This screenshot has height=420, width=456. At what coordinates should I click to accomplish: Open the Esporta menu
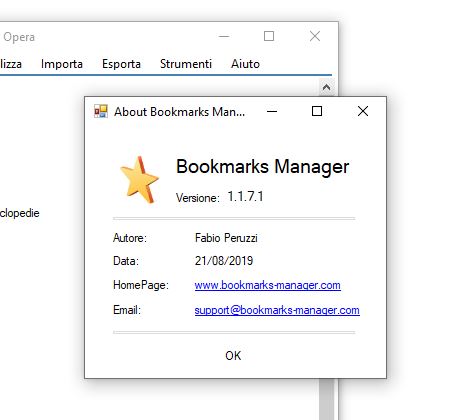tap(121, 64)
